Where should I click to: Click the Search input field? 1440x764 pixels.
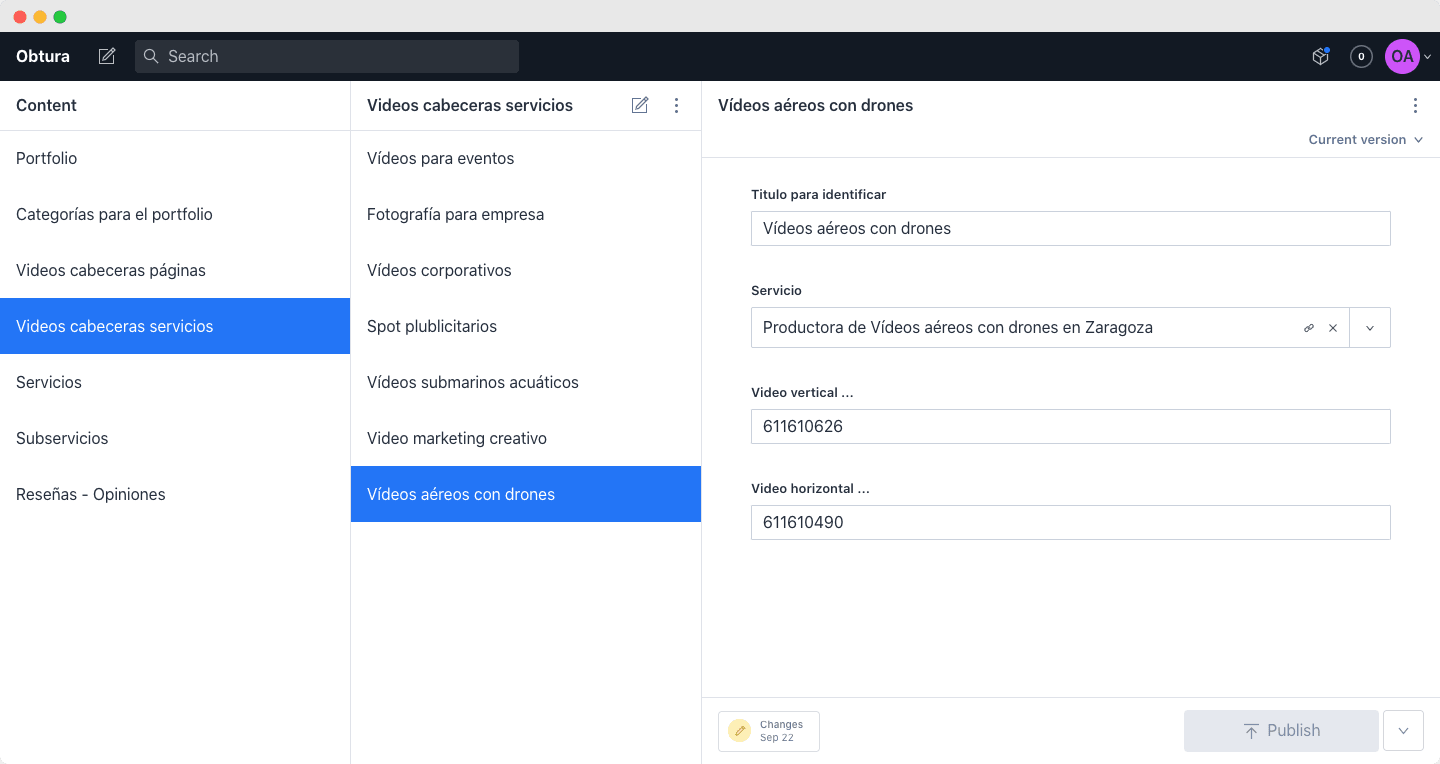[327, 56]
